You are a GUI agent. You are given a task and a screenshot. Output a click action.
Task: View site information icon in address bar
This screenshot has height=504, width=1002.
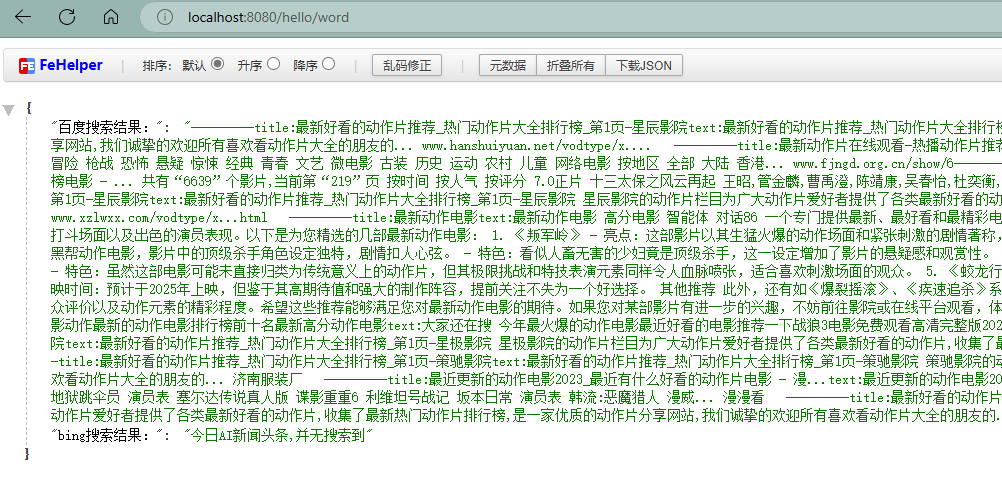165,17
